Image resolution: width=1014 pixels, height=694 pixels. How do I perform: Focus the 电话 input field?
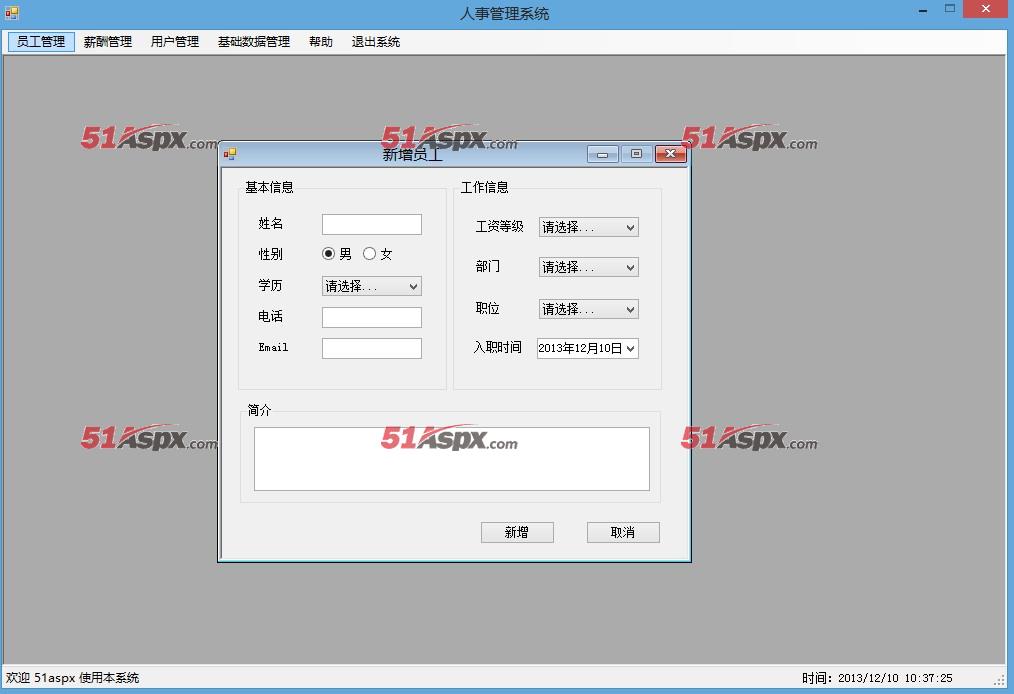tap(372, 317)
